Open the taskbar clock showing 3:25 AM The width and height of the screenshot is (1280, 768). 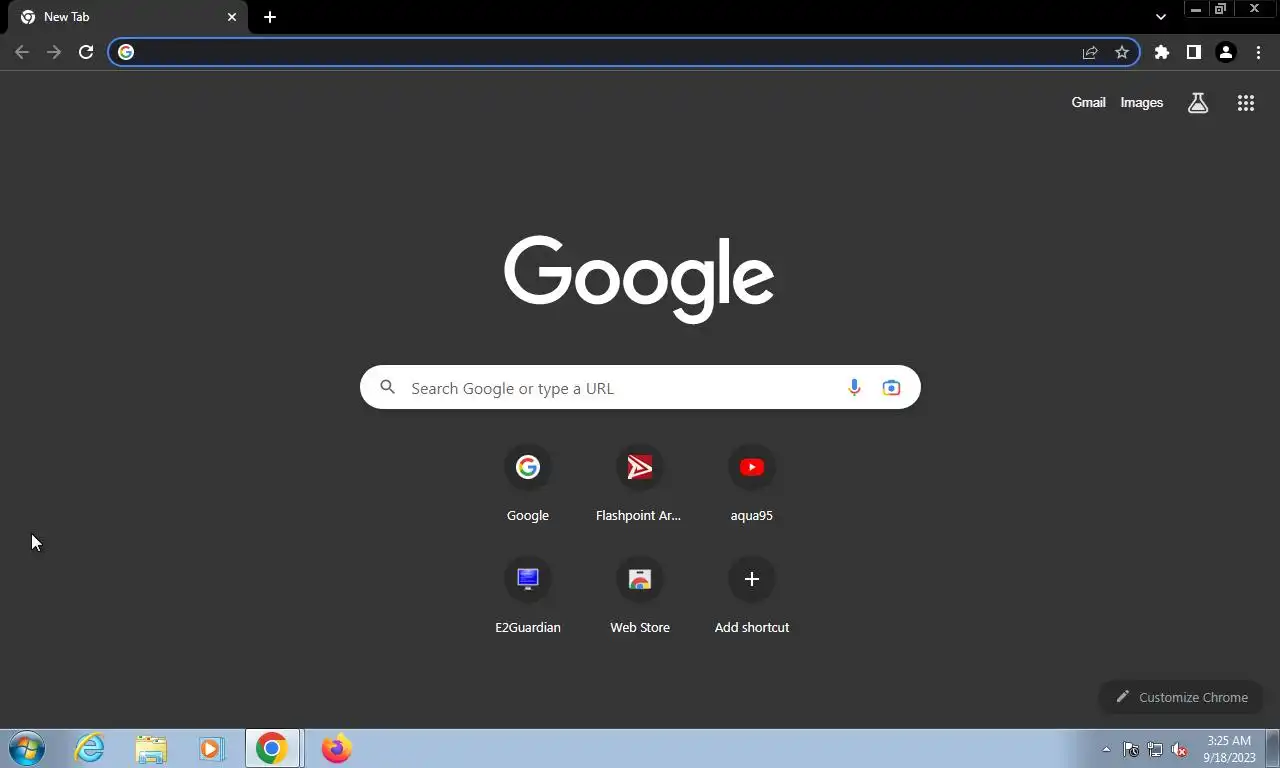click(x=1229, y=749)
